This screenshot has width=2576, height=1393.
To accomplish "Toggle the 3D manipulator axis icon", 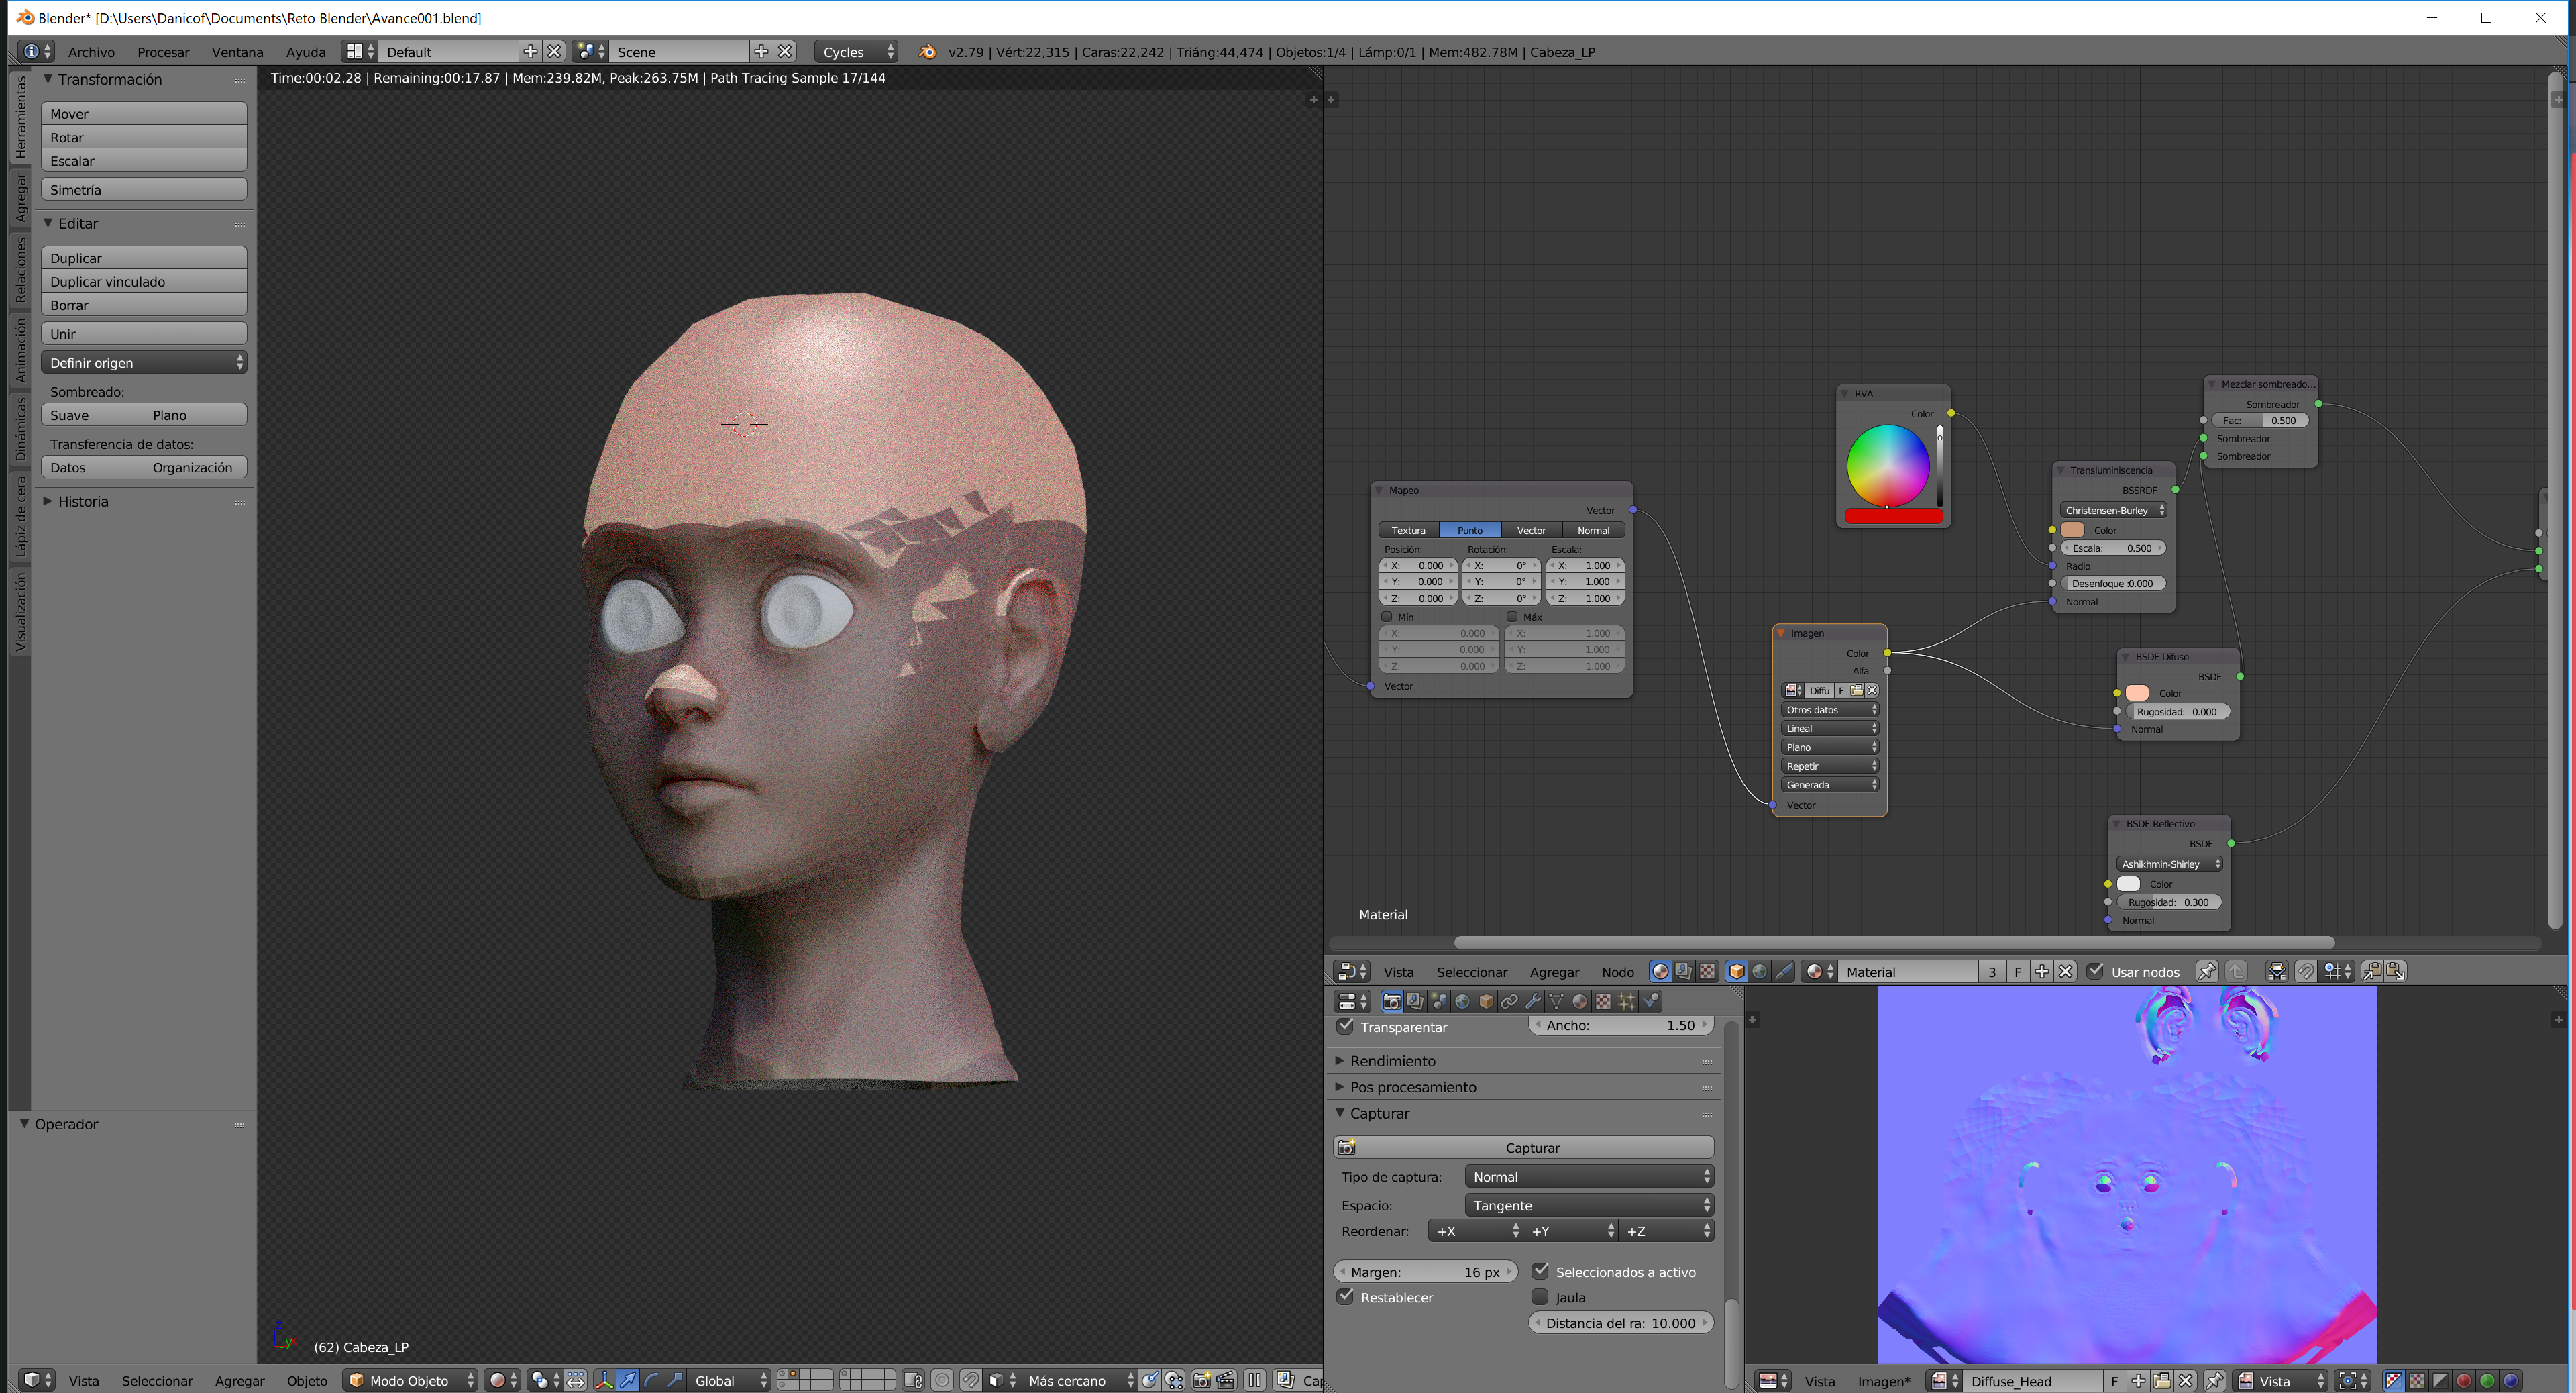I will (x=604, y=1380).
